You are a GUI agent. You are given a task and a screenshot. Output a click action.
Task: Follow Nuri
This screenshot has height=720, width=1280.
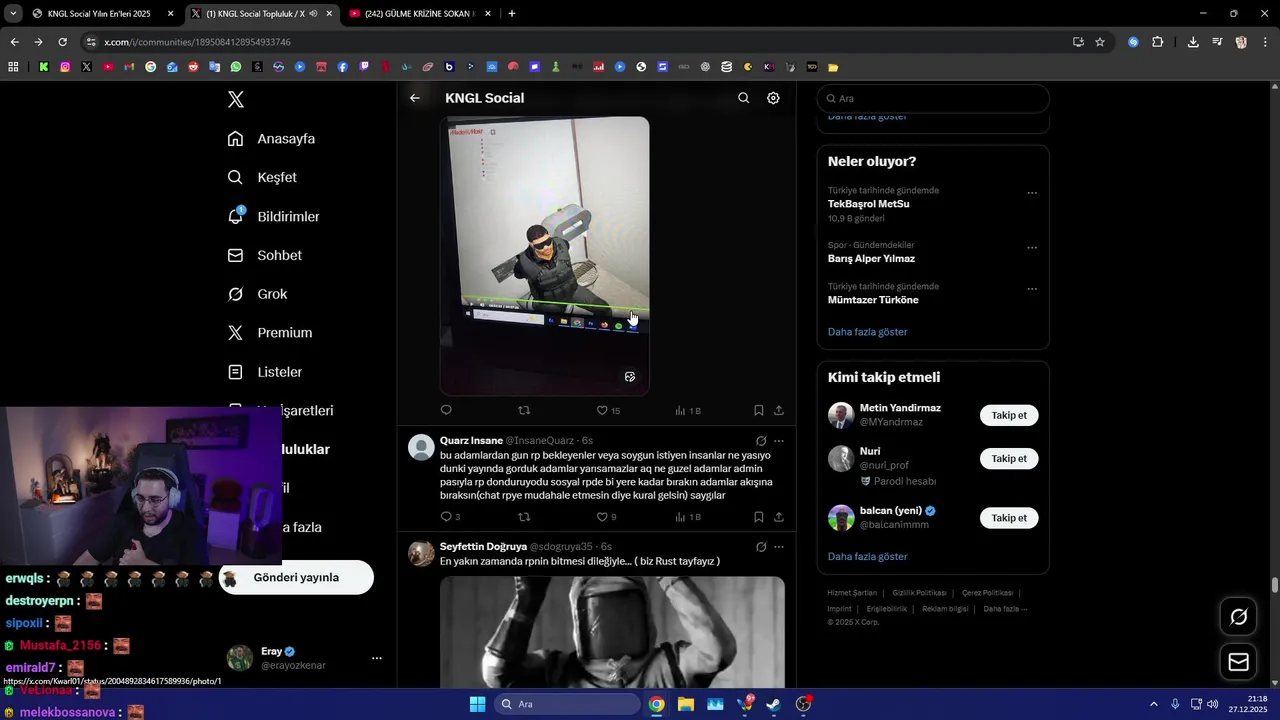pyautogui.click(x=1009, y=459)
